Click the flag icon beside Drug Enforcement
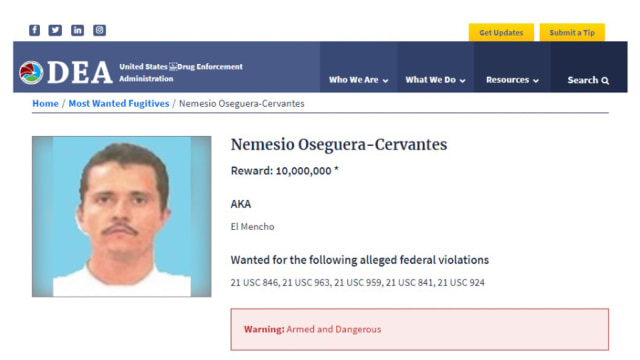Screen dimensions: 640x360 (x=173, y=67)
